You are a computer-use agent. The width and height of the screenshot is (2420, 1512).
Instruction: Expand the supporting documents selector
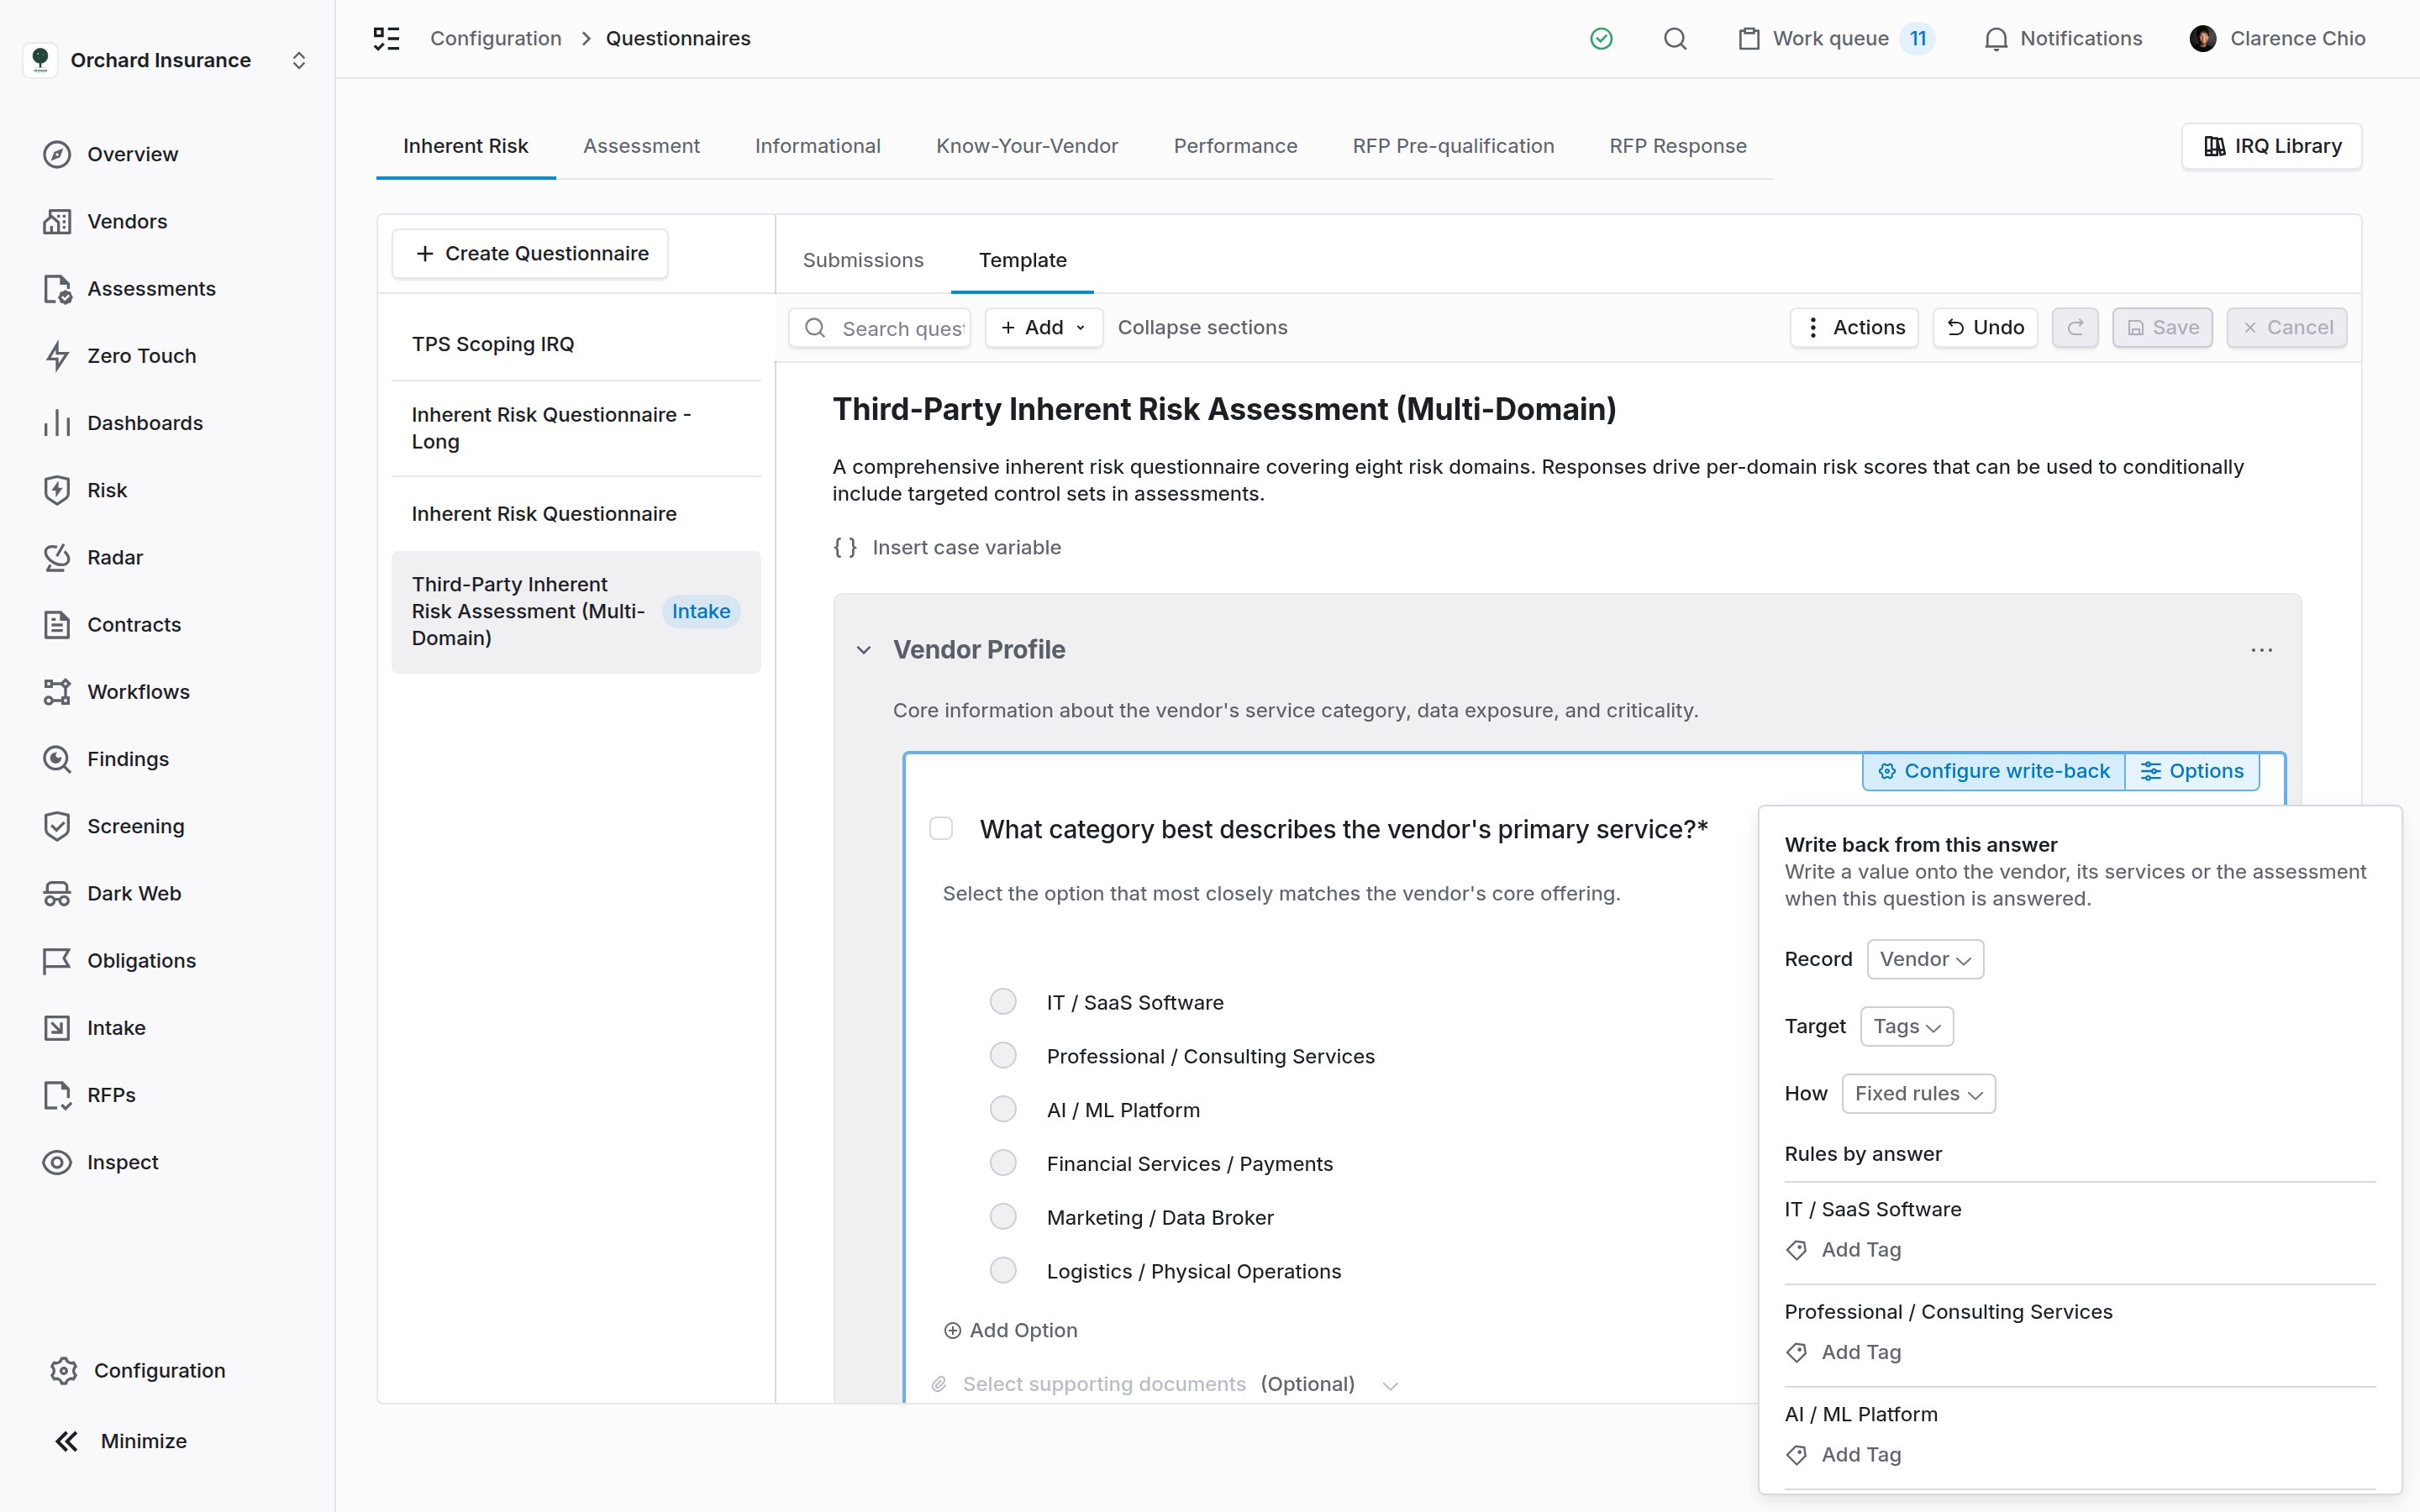1390,1385
